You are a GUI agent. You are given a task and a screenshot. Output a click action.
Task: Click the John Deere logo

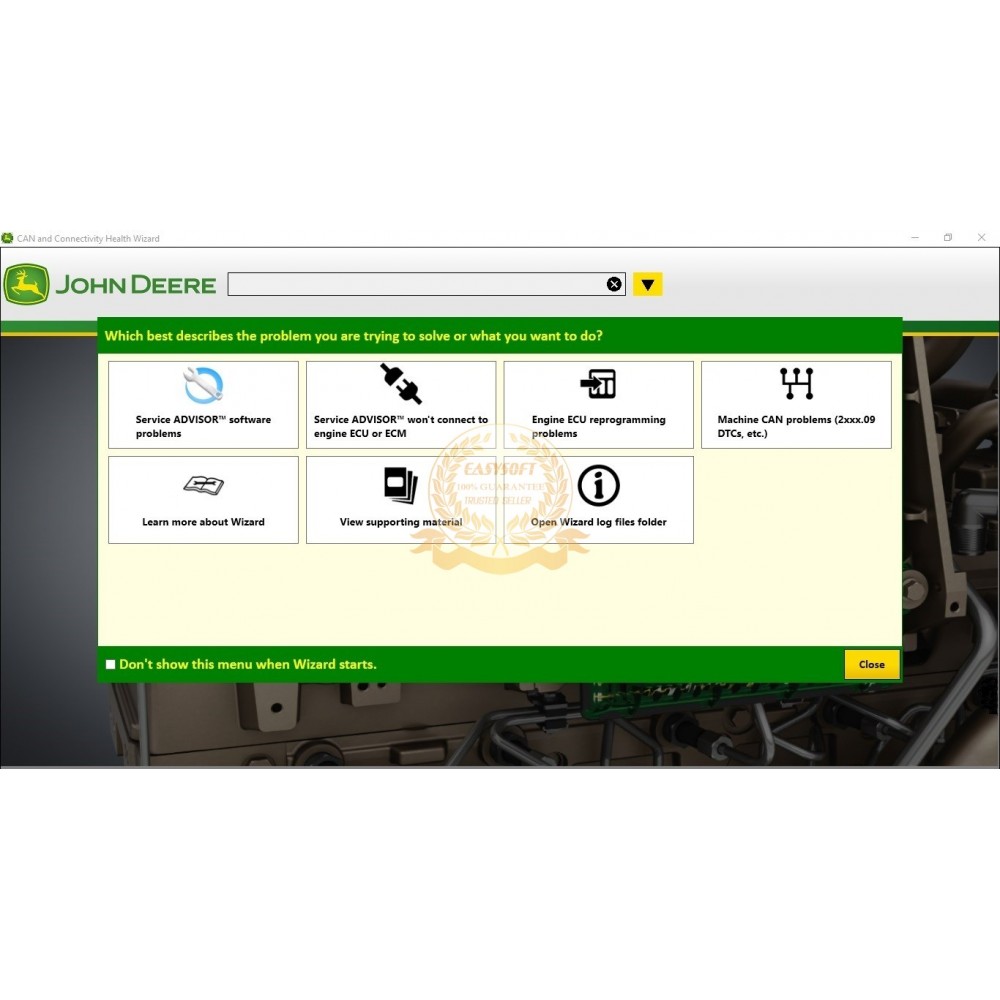110,284
